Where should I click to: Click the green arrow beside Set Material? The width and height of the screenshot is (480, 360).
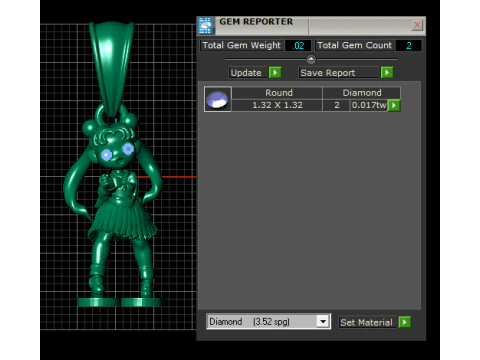pos(405,322)
